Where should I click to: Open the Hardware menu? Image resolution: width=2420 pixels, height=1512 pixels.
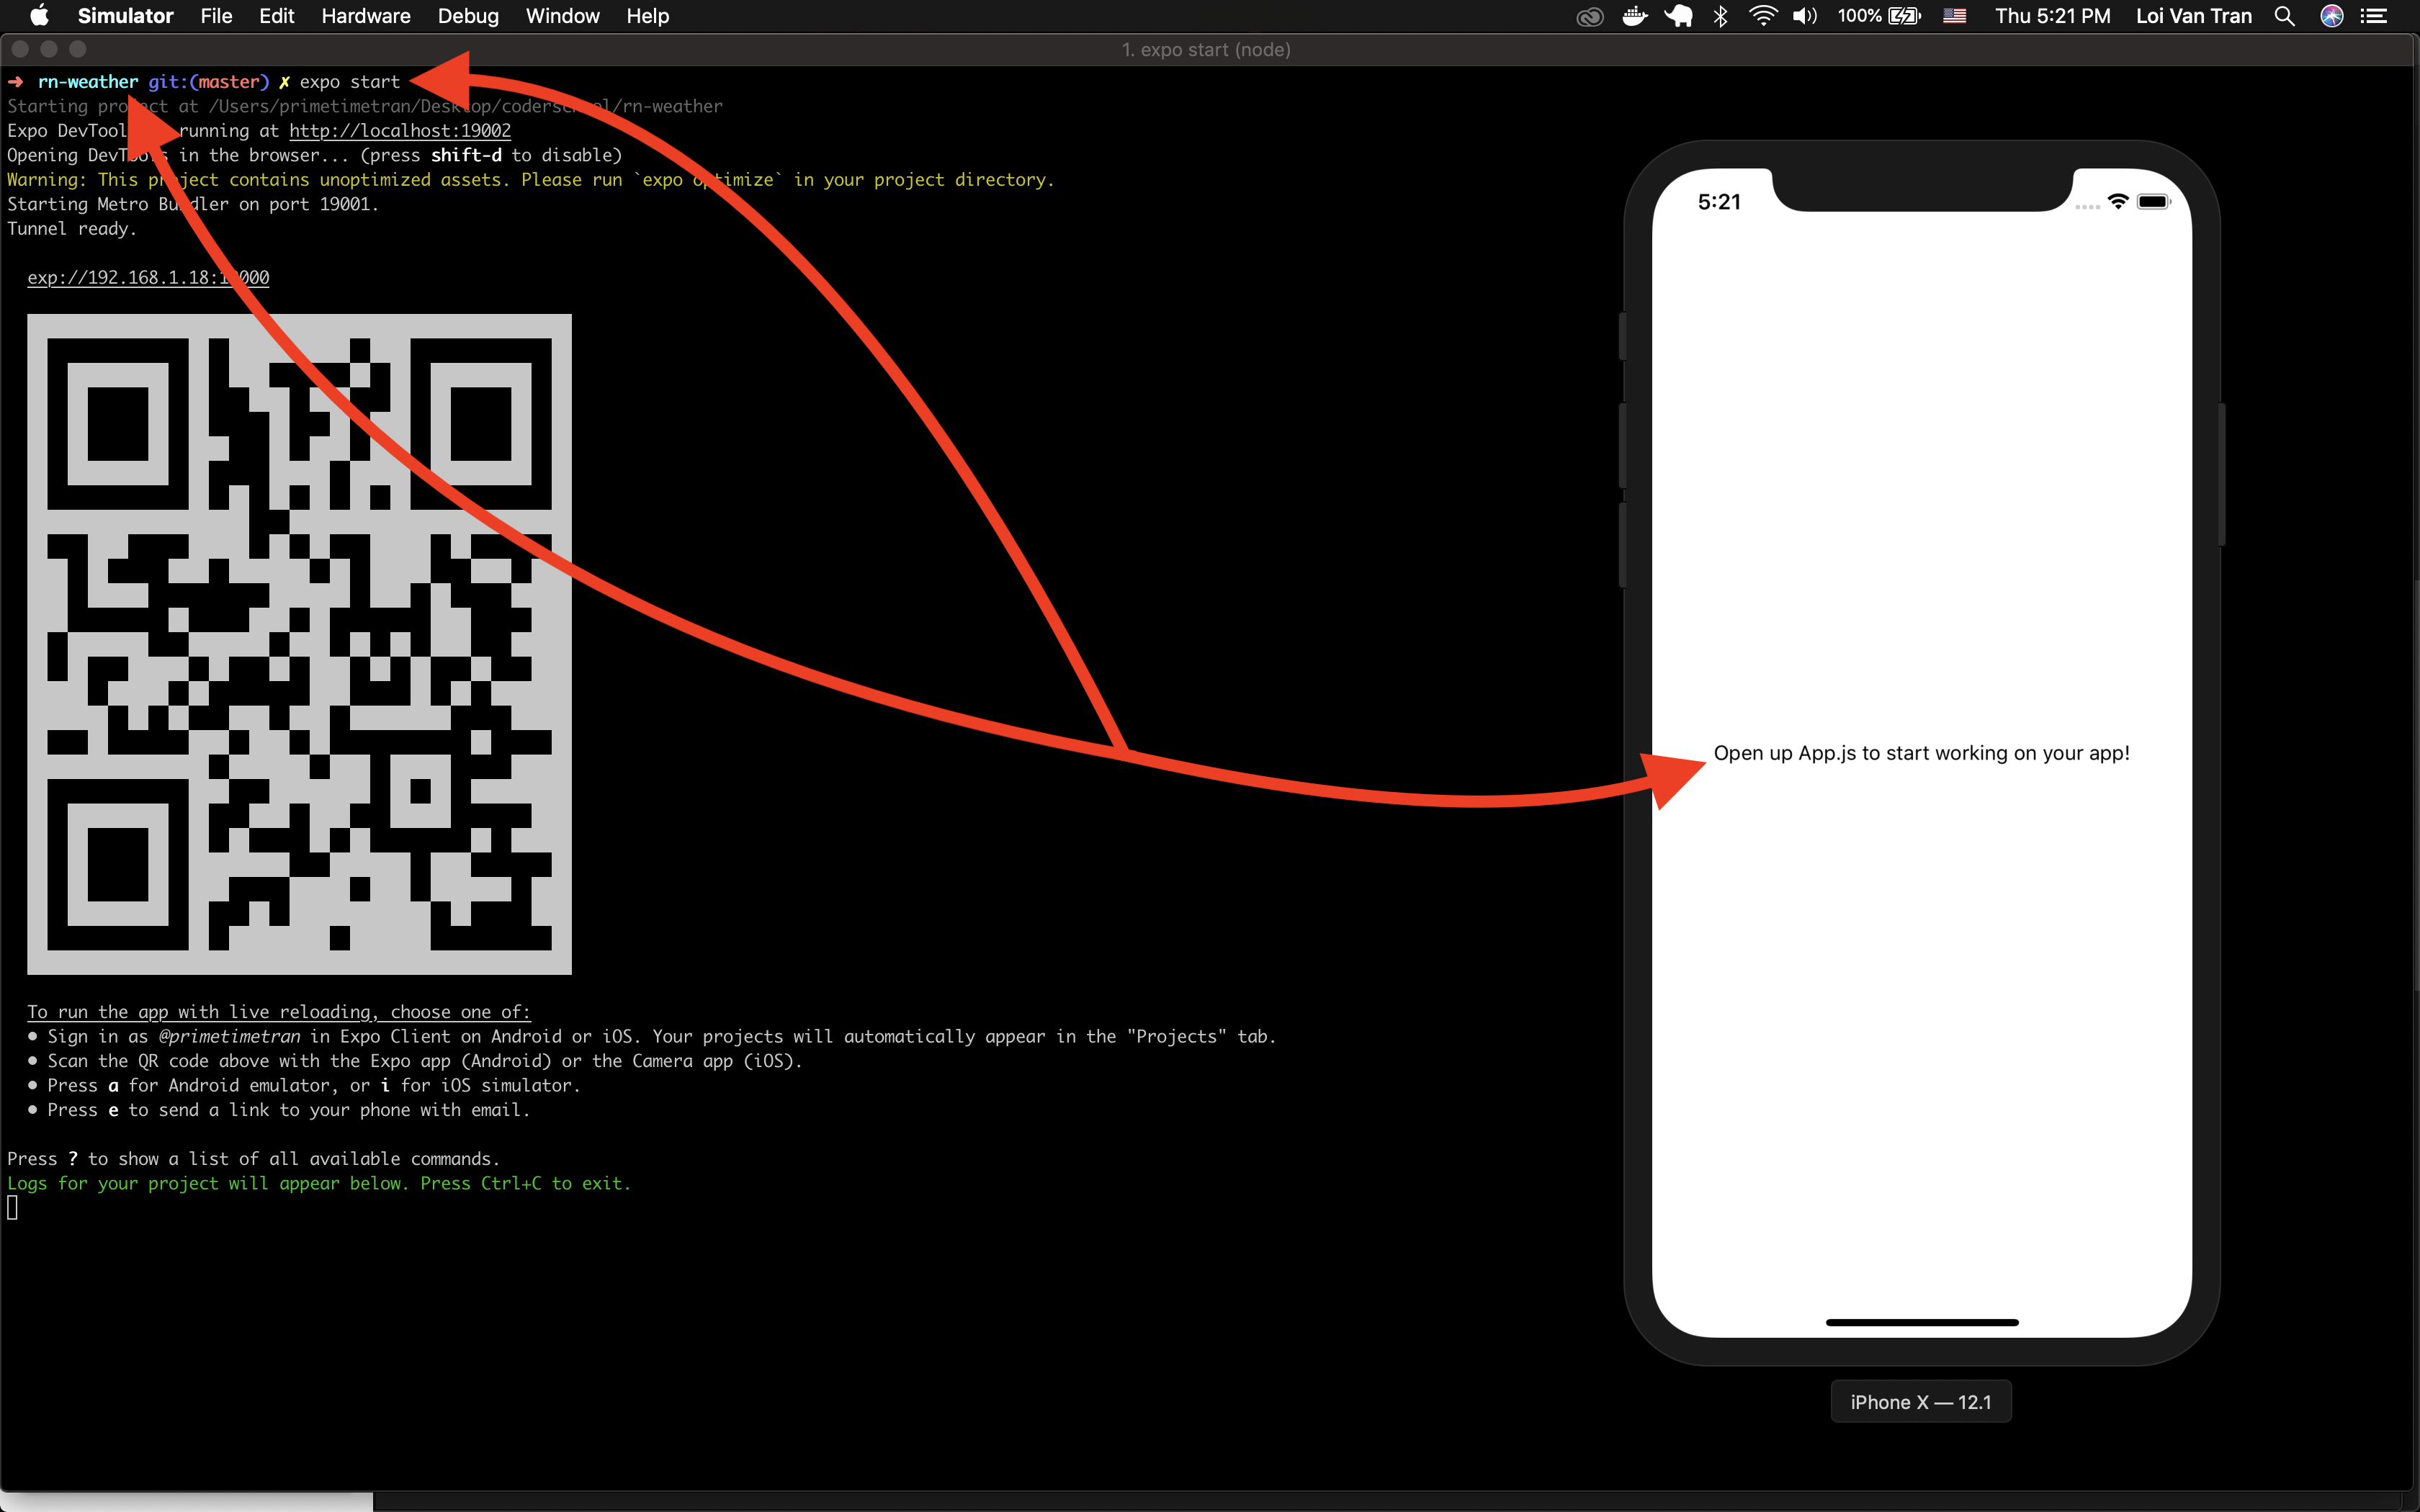[366, 16]
